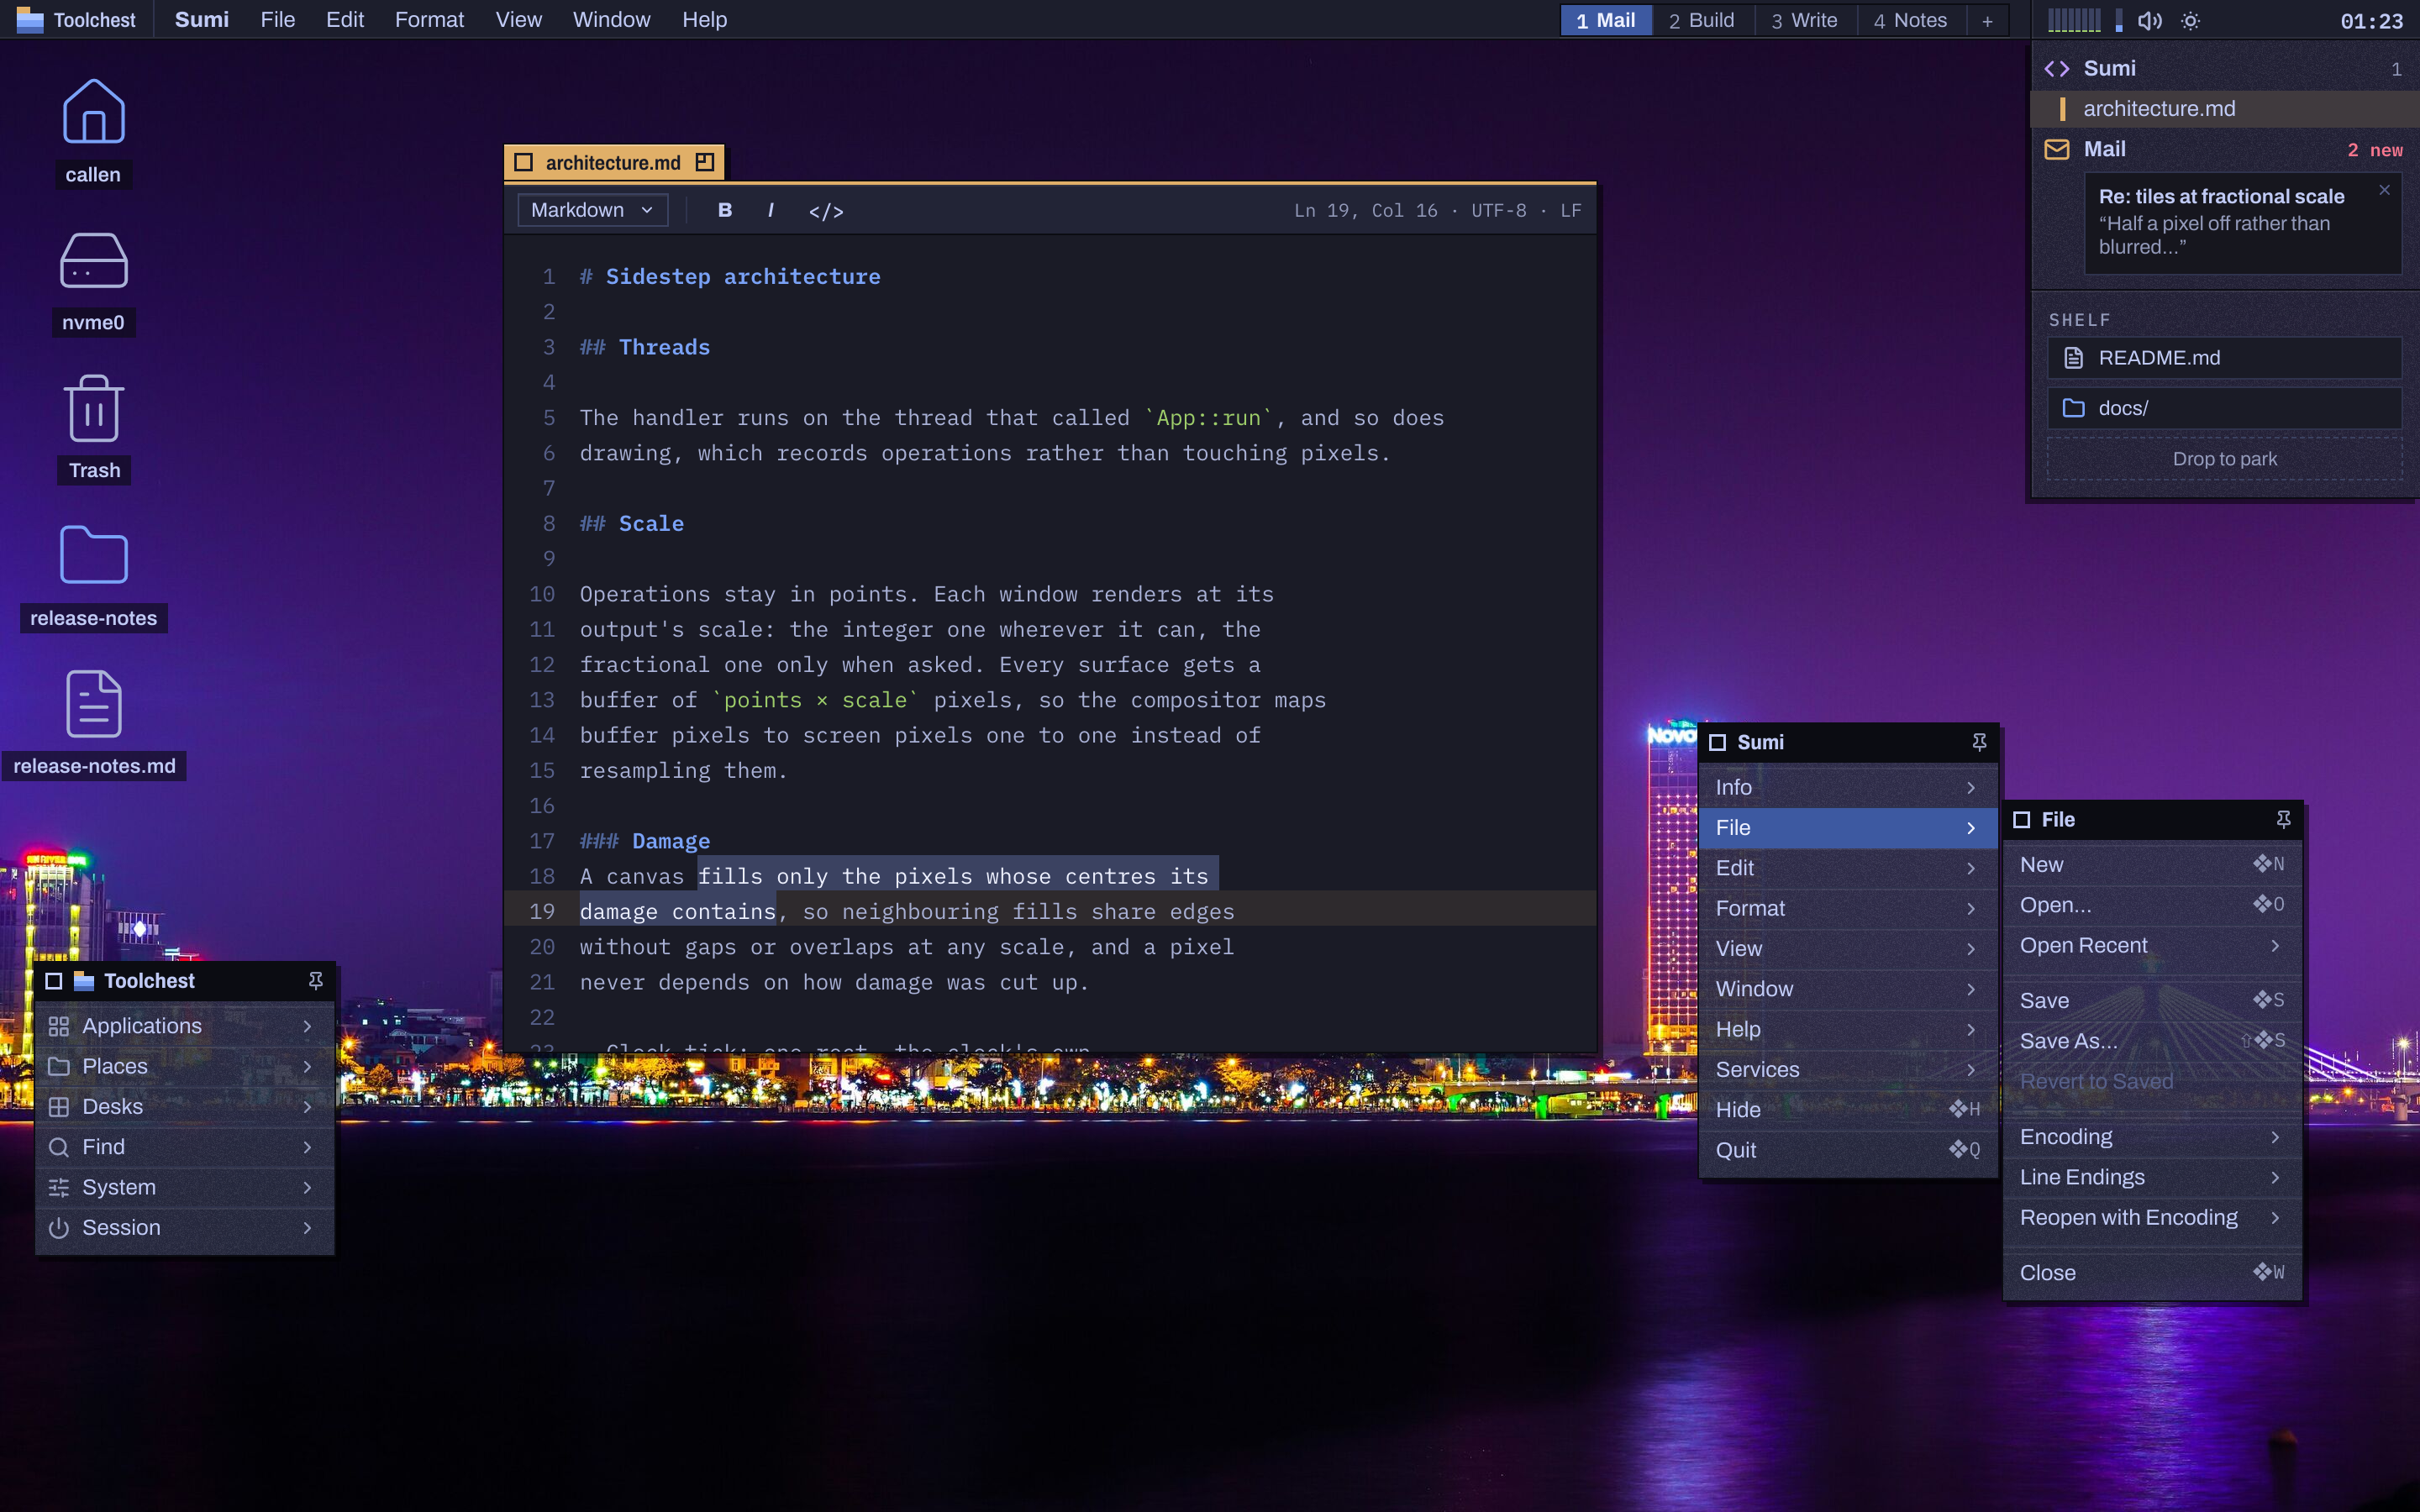2420x1512 pixels.
Task: Click the 01:23 clock in top bar
Action: (x=2371, y=21)
